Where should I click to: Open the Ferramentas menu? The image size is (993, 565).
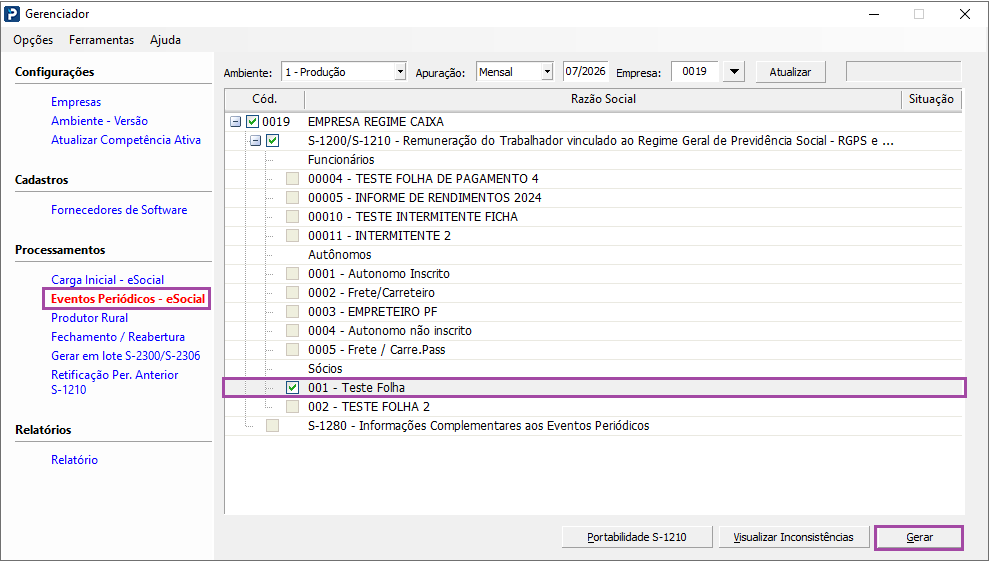tap(101, 40)
